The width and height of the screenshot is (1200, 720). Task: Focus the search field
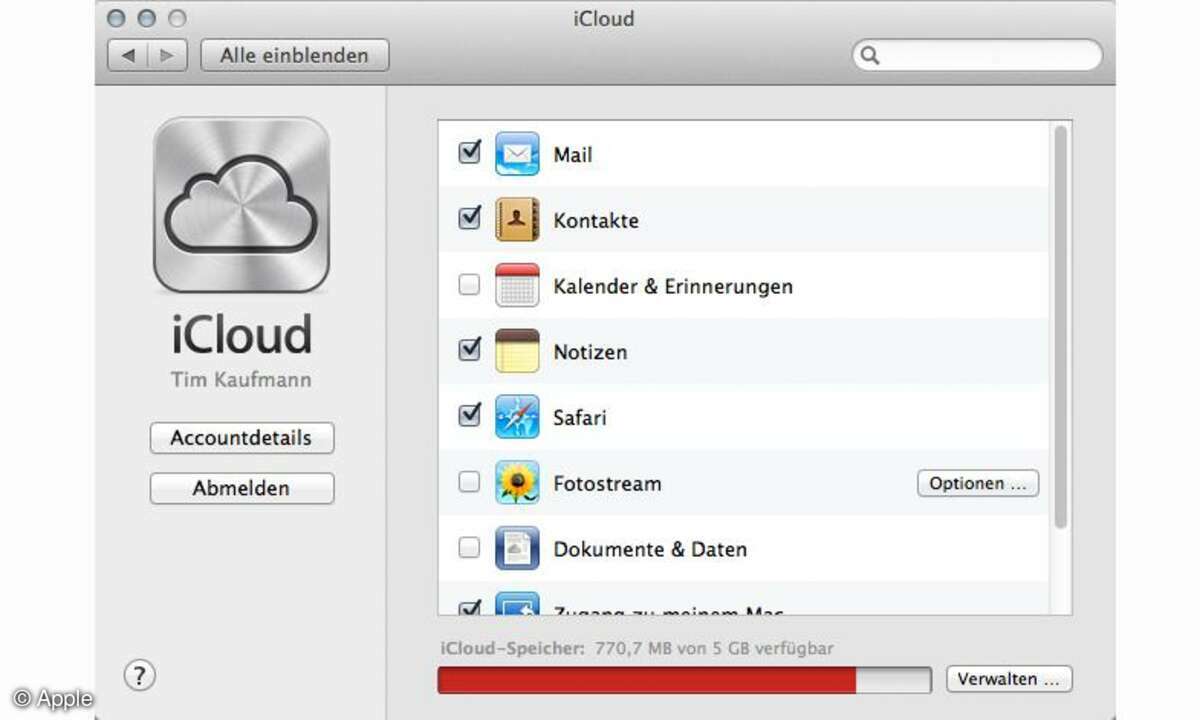tap(977, 56)
